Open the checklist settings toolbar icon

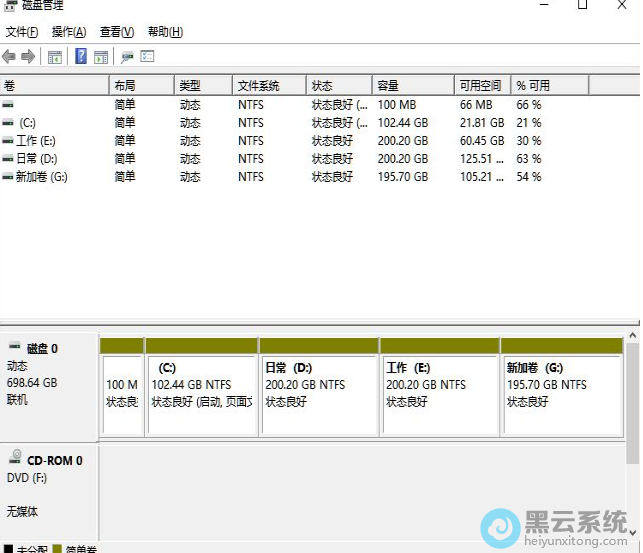(147, 57)
